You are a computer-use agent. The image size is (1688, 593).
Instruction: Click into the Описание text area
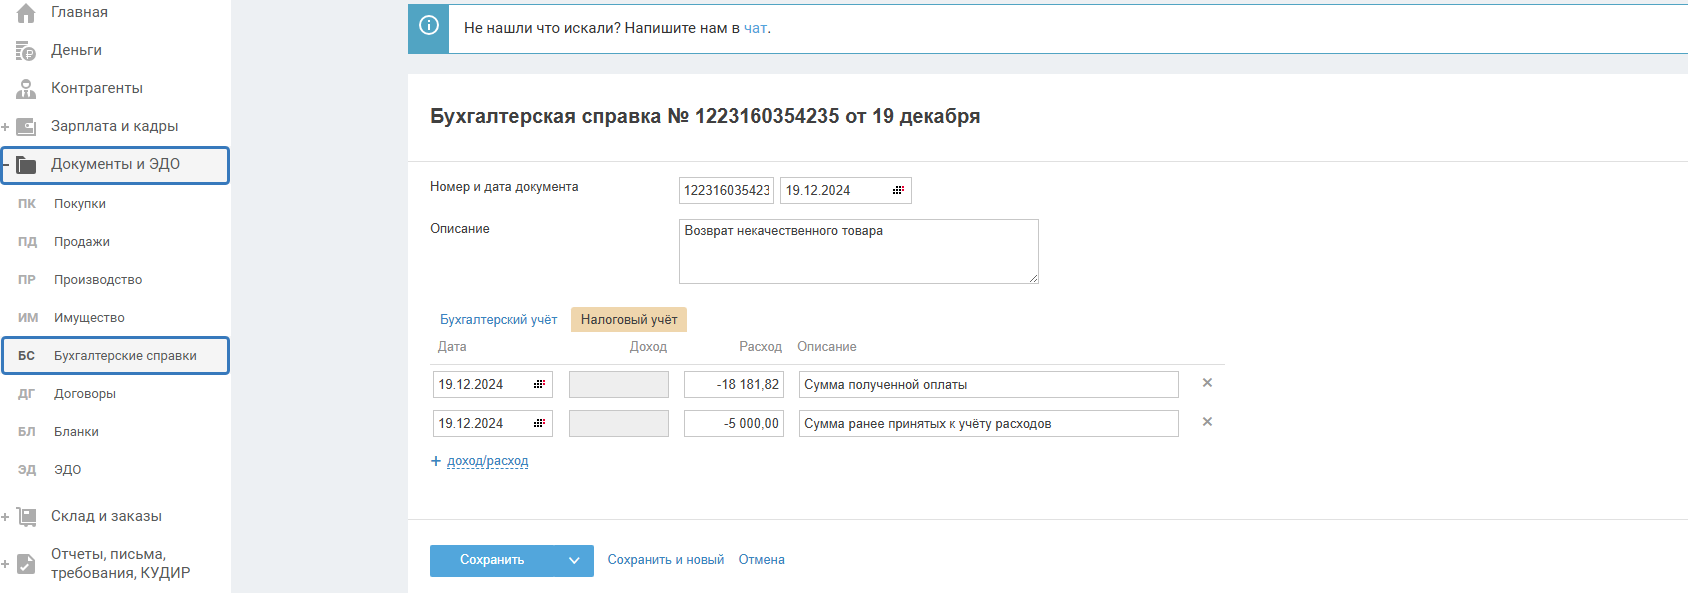[858, 252]
